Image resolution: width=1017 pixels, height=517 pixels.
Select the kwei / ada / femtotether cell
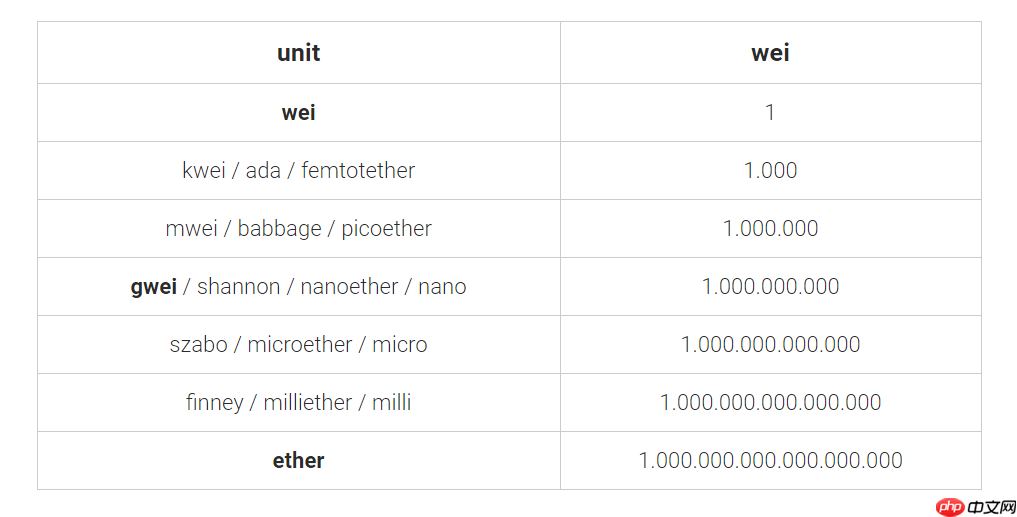[298, 170]
